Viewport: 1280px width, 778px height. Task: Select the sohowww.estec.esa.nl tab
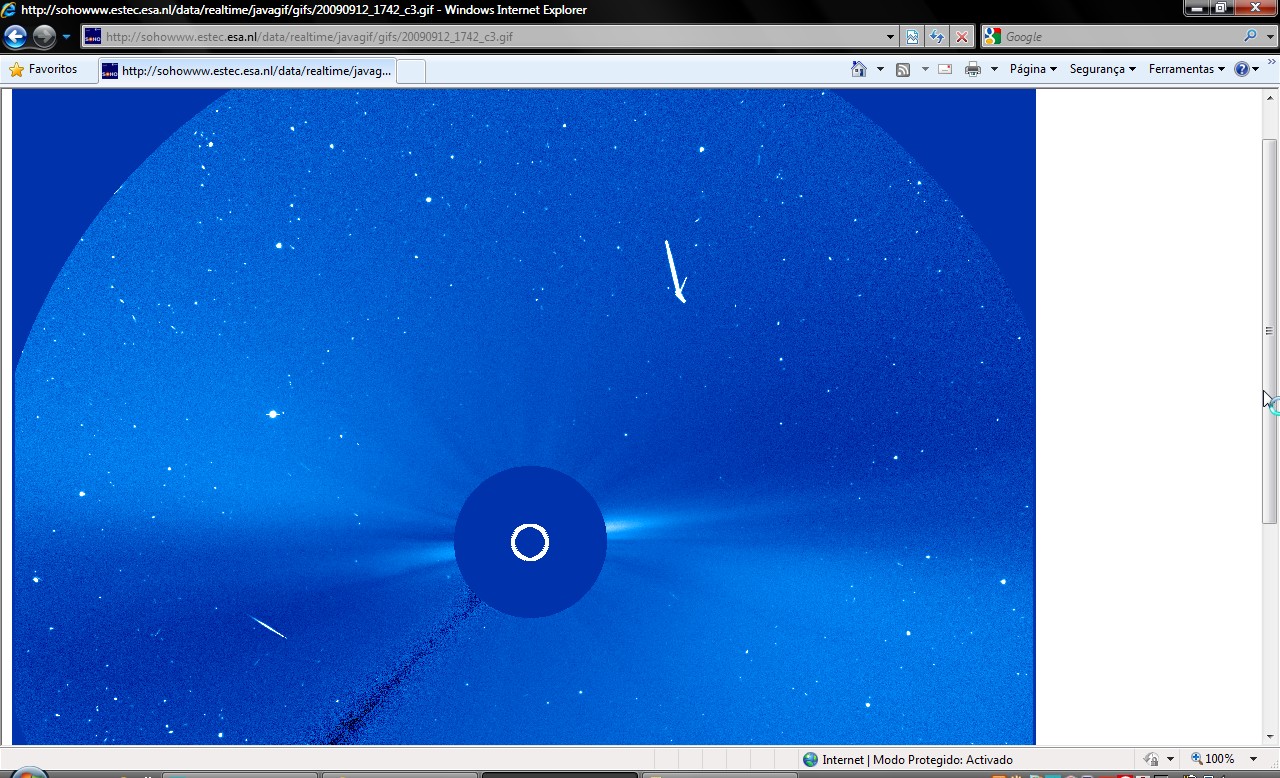[247, 71]
